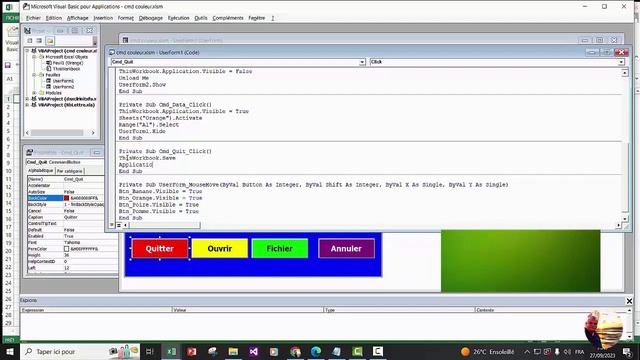
Task: Open the Outils menu
Action: (201, 18)
